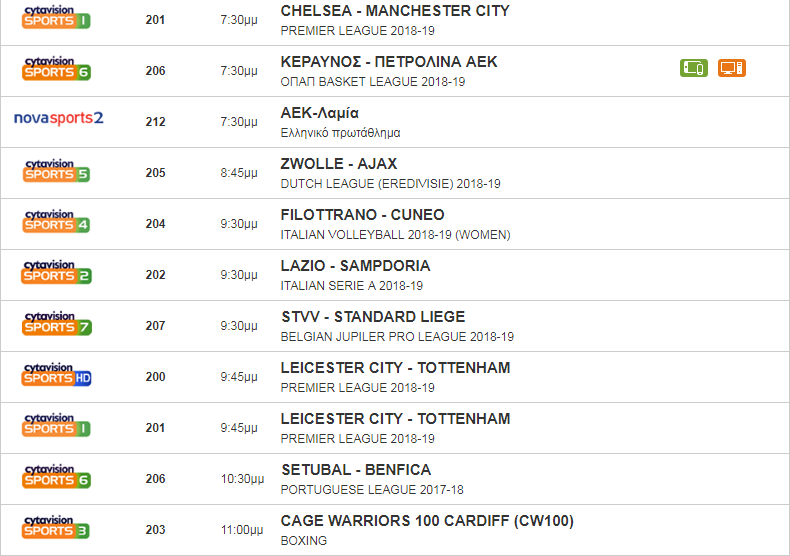Click the Cytavision Sports 7 channel logo
The image size is (790, 556).
point(56,323)
